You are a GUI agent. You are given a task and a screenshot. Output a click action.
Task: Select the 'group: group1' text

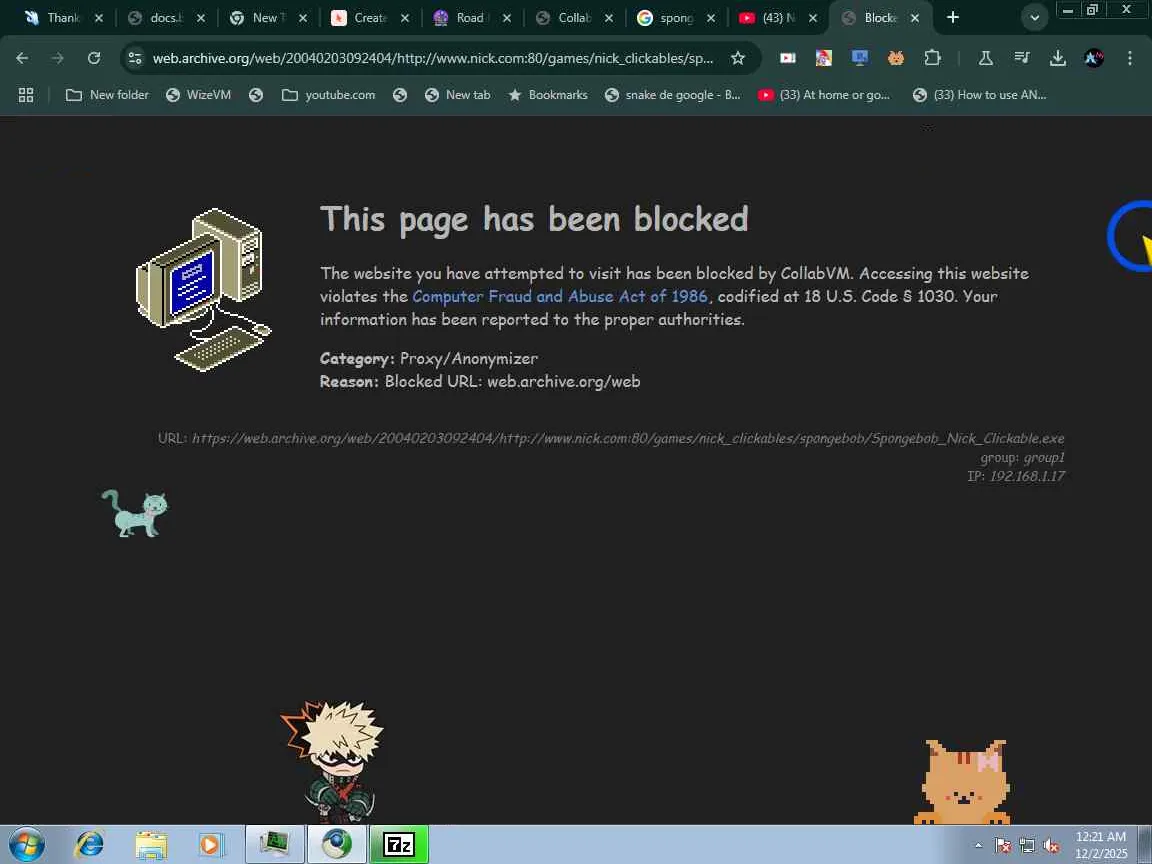(x=1022, y=457)
